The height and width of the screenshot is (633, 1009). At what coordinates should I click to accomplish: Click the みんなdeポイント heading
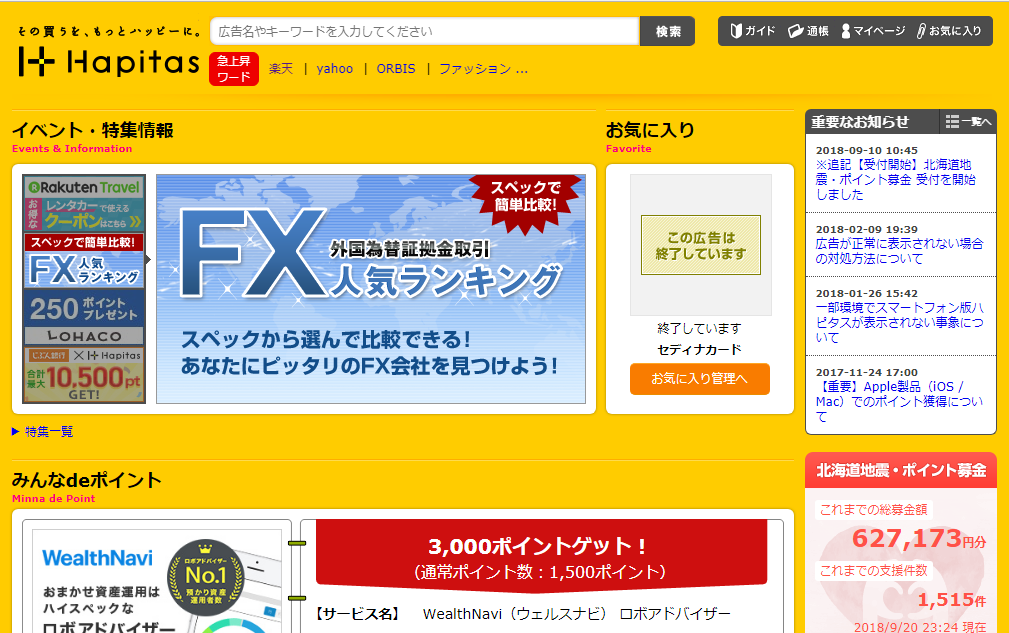pyautogui.click(x=87, y=480)
